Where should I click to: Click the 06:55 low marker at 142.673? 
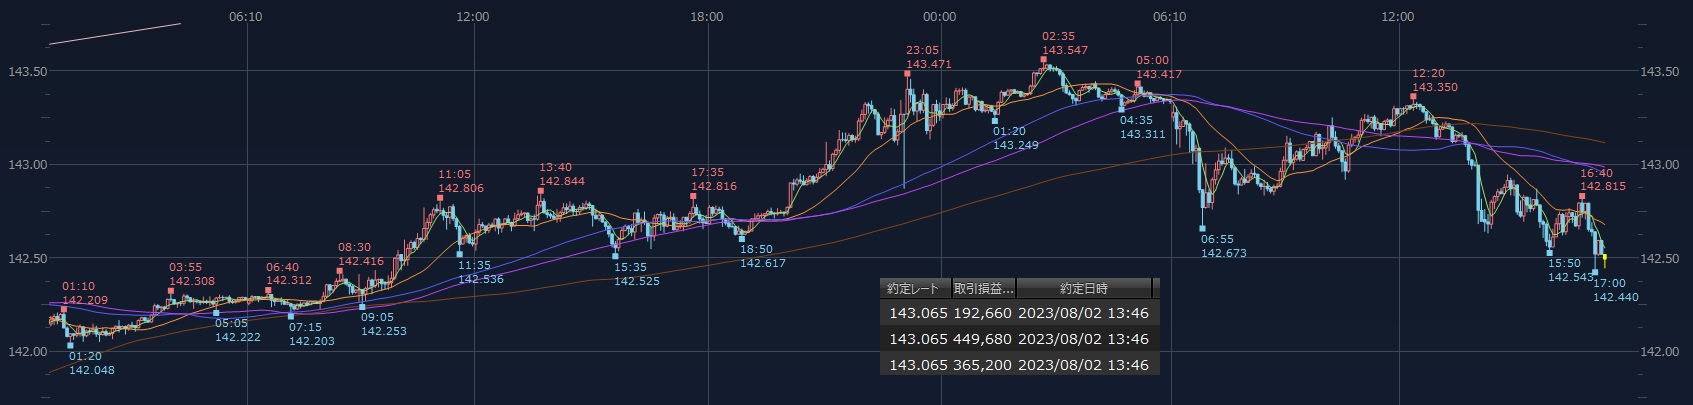[x=1203, y=229]
